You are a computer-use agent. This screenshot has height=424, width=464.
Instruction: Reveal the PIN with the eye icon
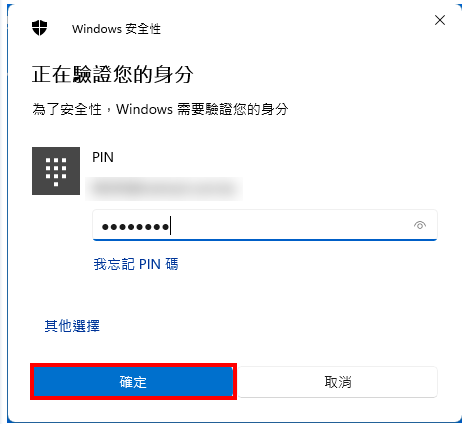420,226
